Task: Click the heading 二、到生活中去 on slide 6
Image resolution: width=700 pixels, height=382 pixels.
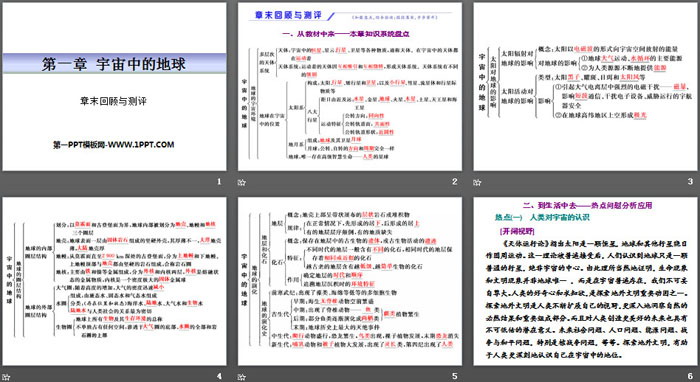Action: point(588,205)
